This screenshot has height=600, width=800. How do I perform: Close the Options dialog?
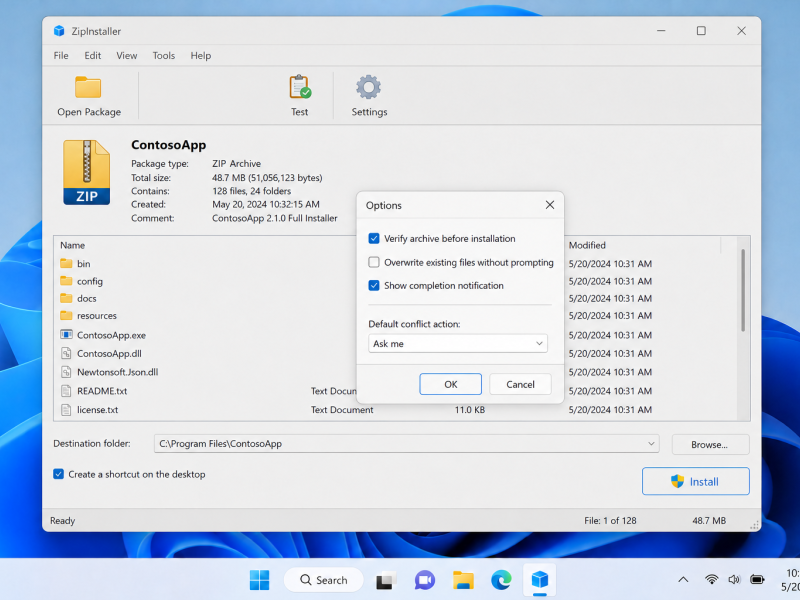(x=549, y=205)
